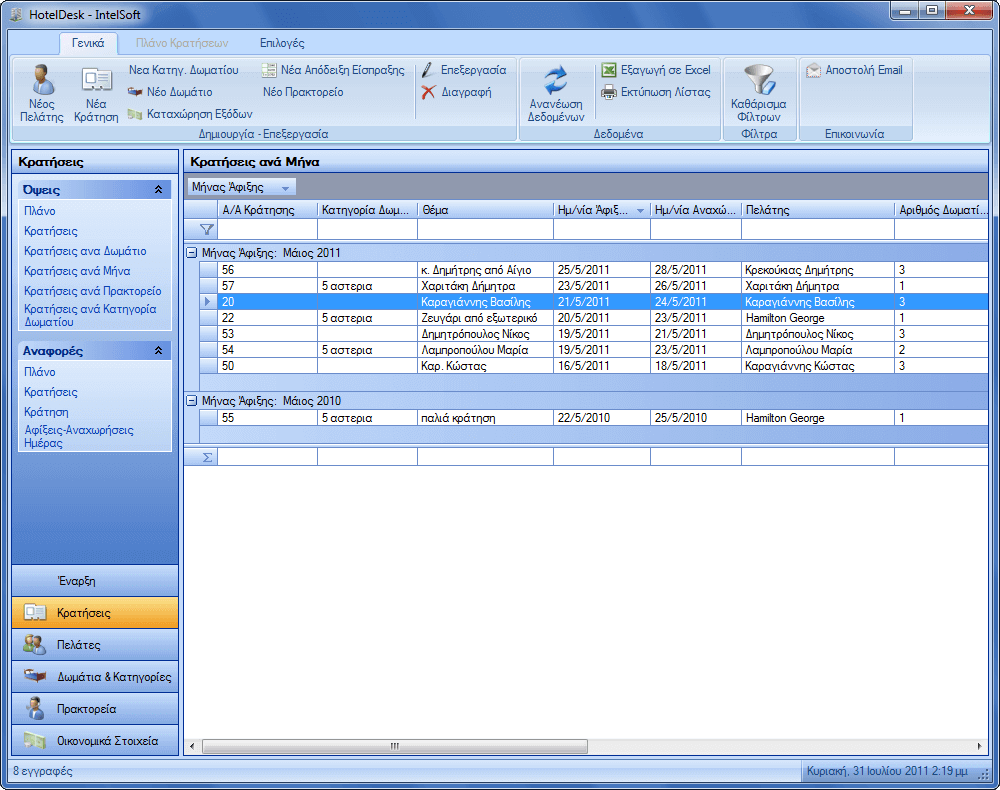This screenshot has height=790, width=1000.
Task: Click the Νέα Κράτηση ribbon icon
Action: click(96, 80)
